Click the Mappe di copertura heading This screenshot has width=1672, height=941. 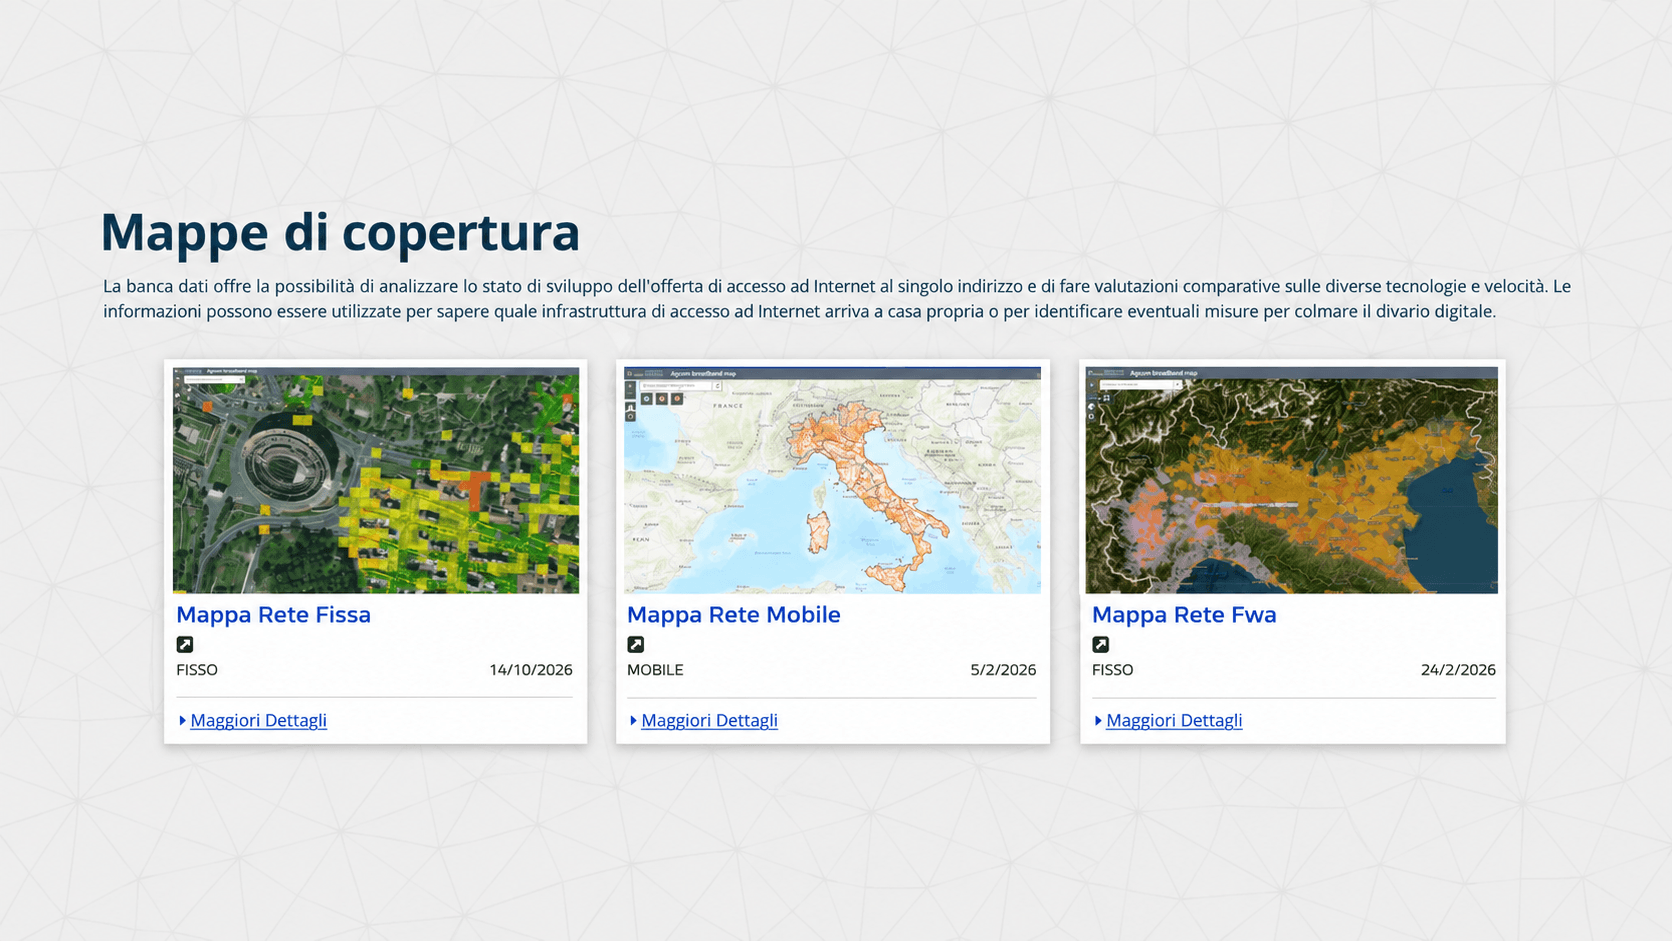point(340,232)
